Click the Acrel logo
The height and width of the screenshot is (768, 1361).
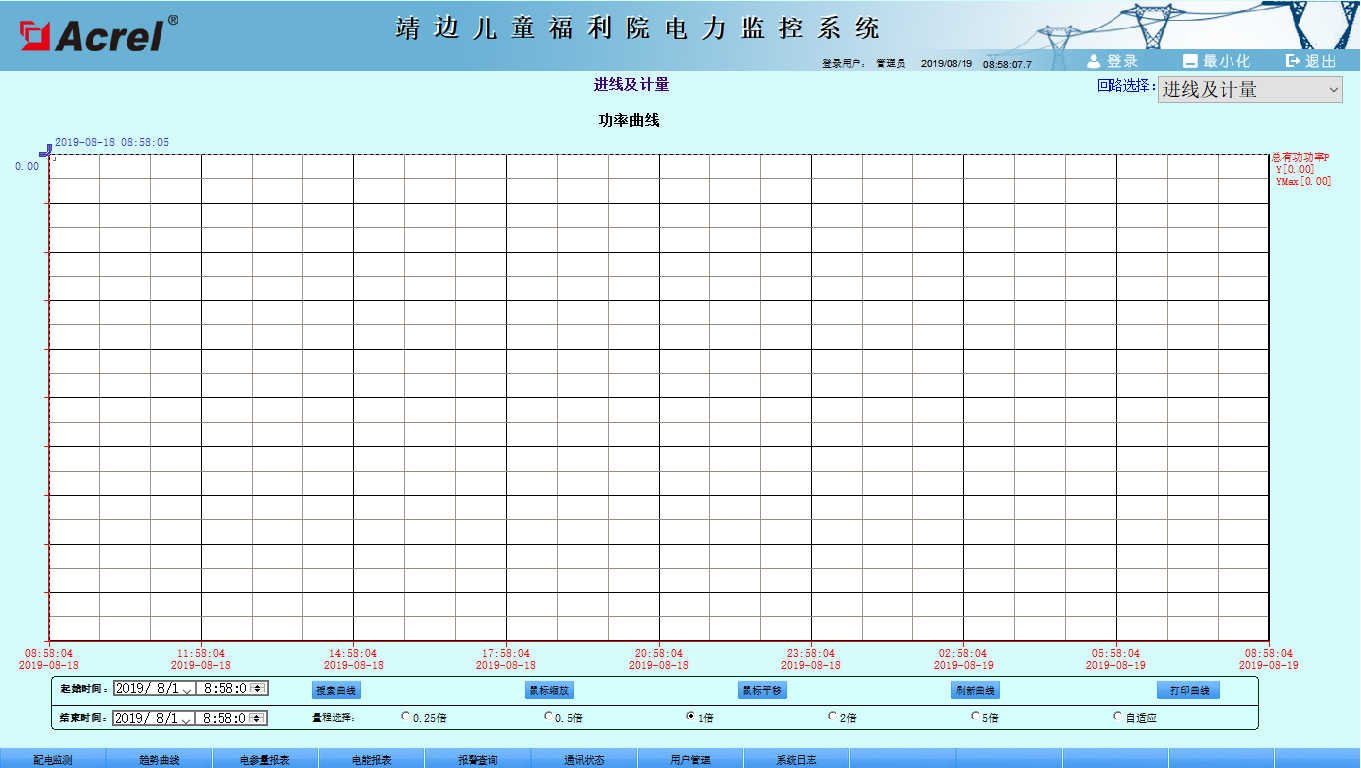tap(98, 34)
